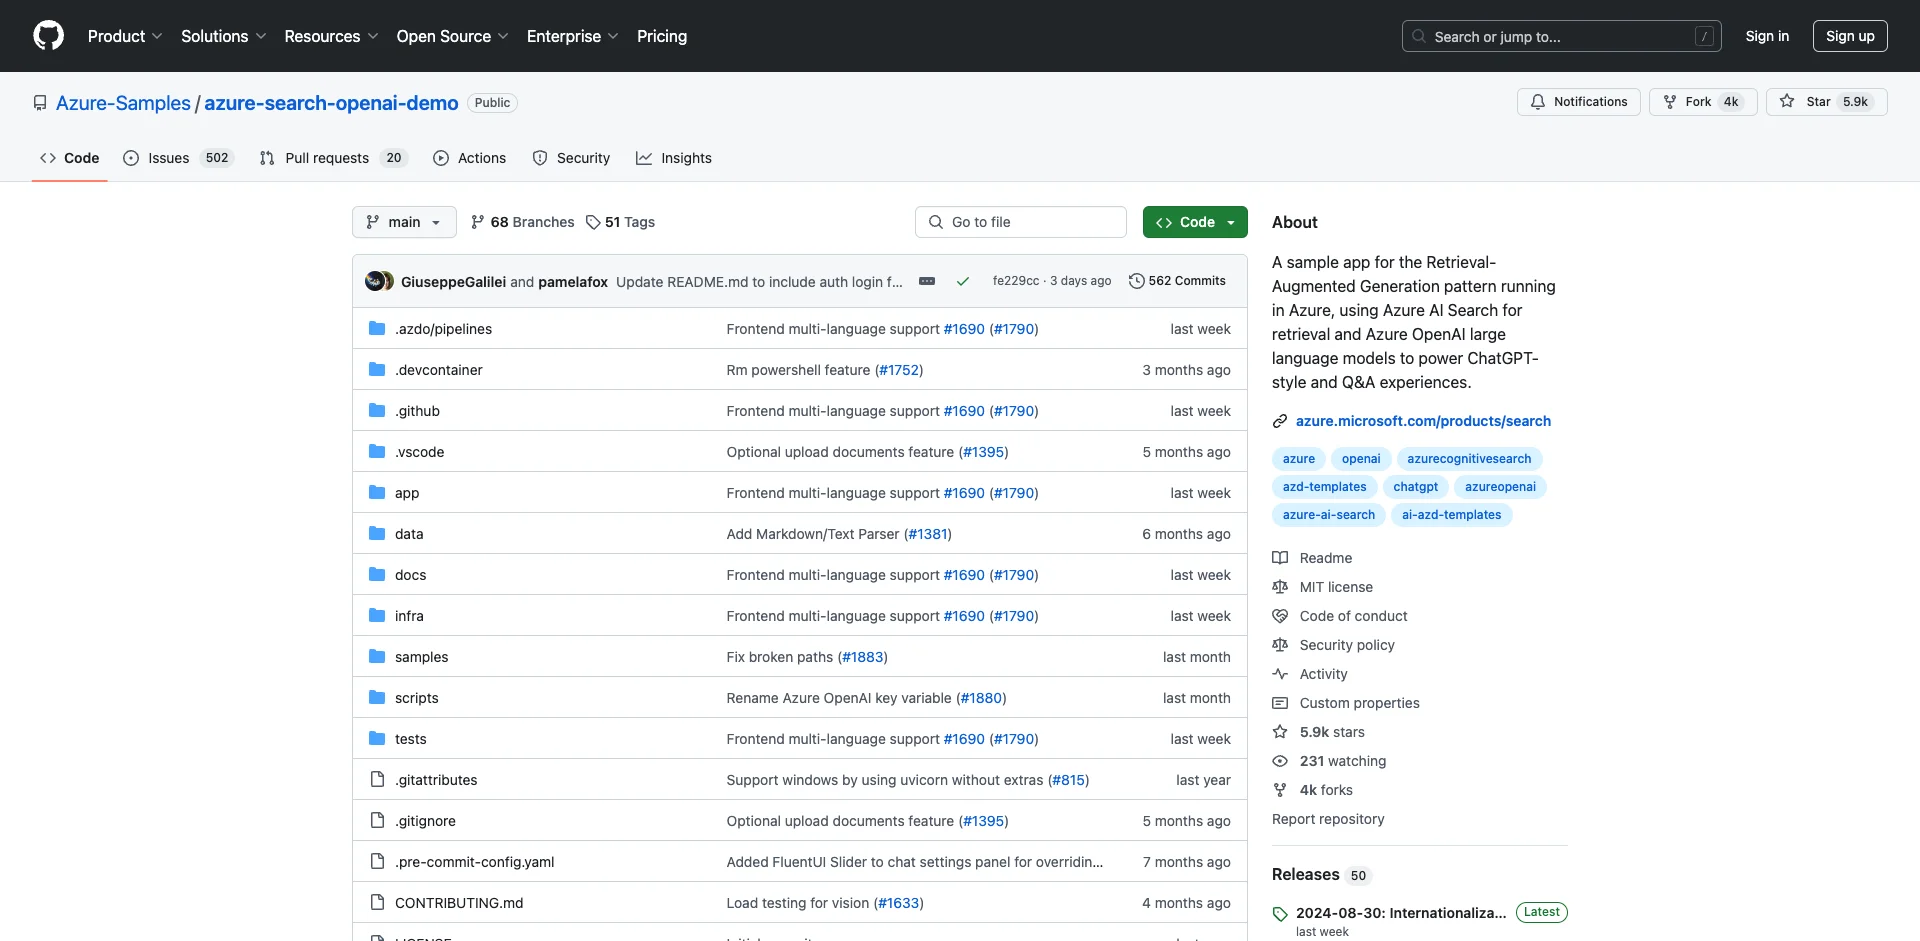This screenshot has width=1920, height=941.
Task: Open 562 Commits history
Action: coord(1177,281)
